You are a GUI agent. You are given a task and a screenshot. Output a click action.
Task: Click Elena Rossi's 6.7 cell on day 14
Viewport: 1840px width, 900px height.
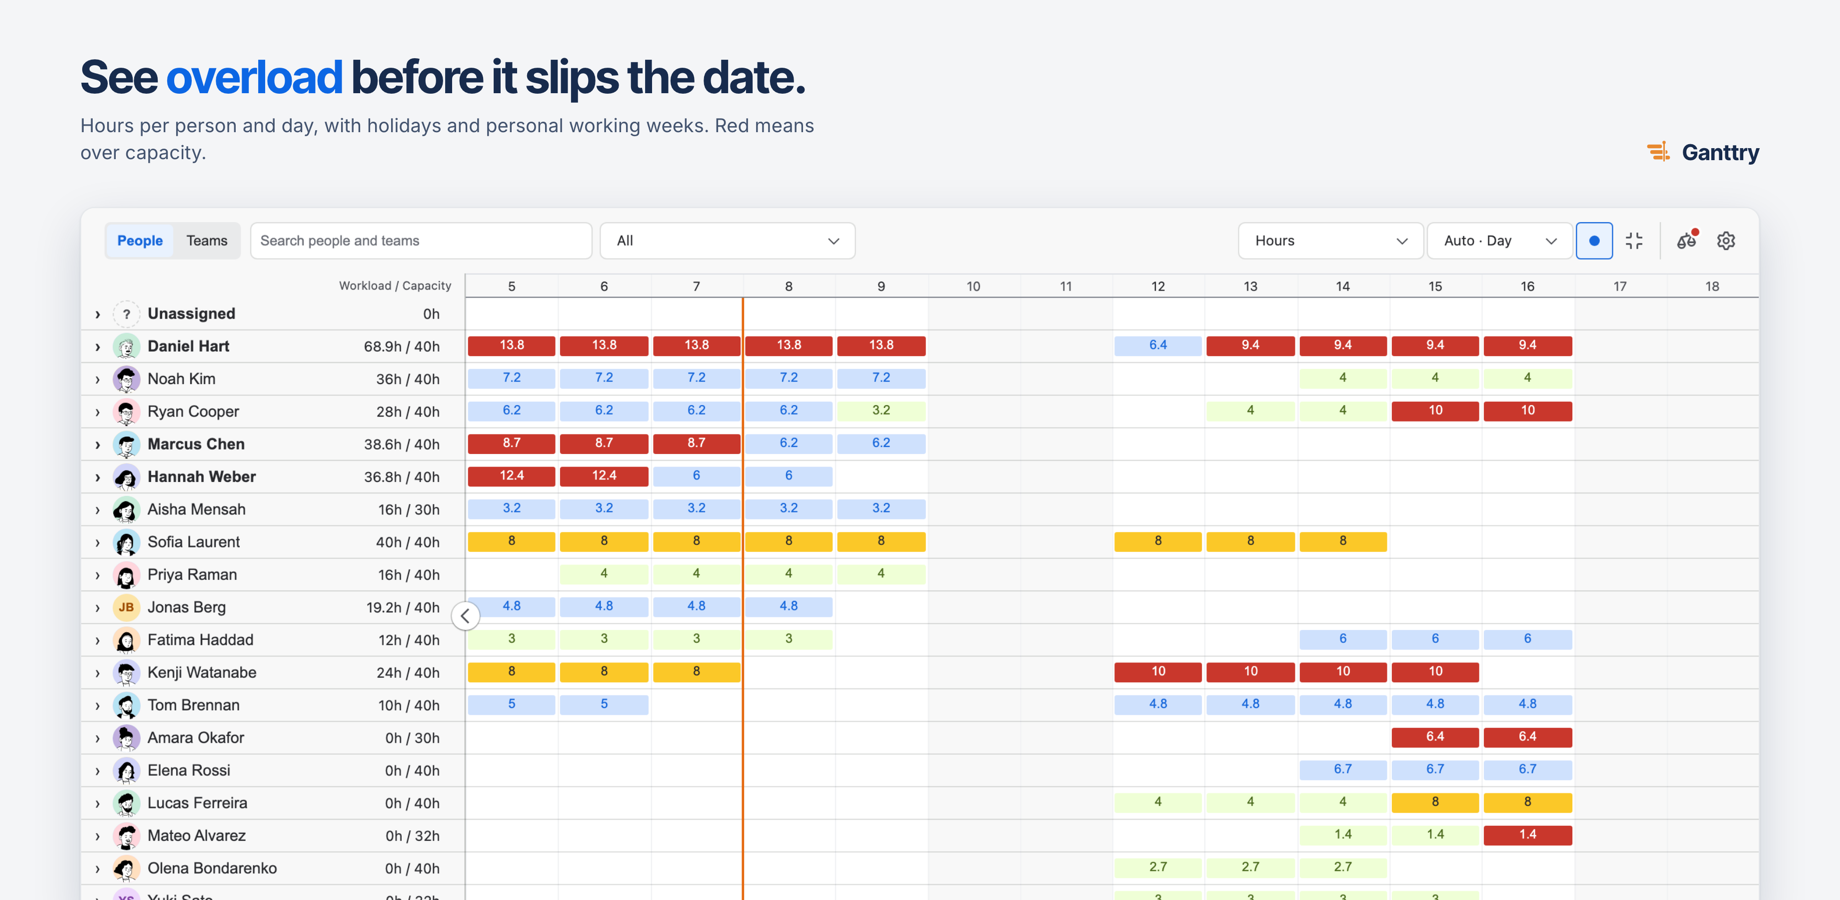tap(1343, 770)
